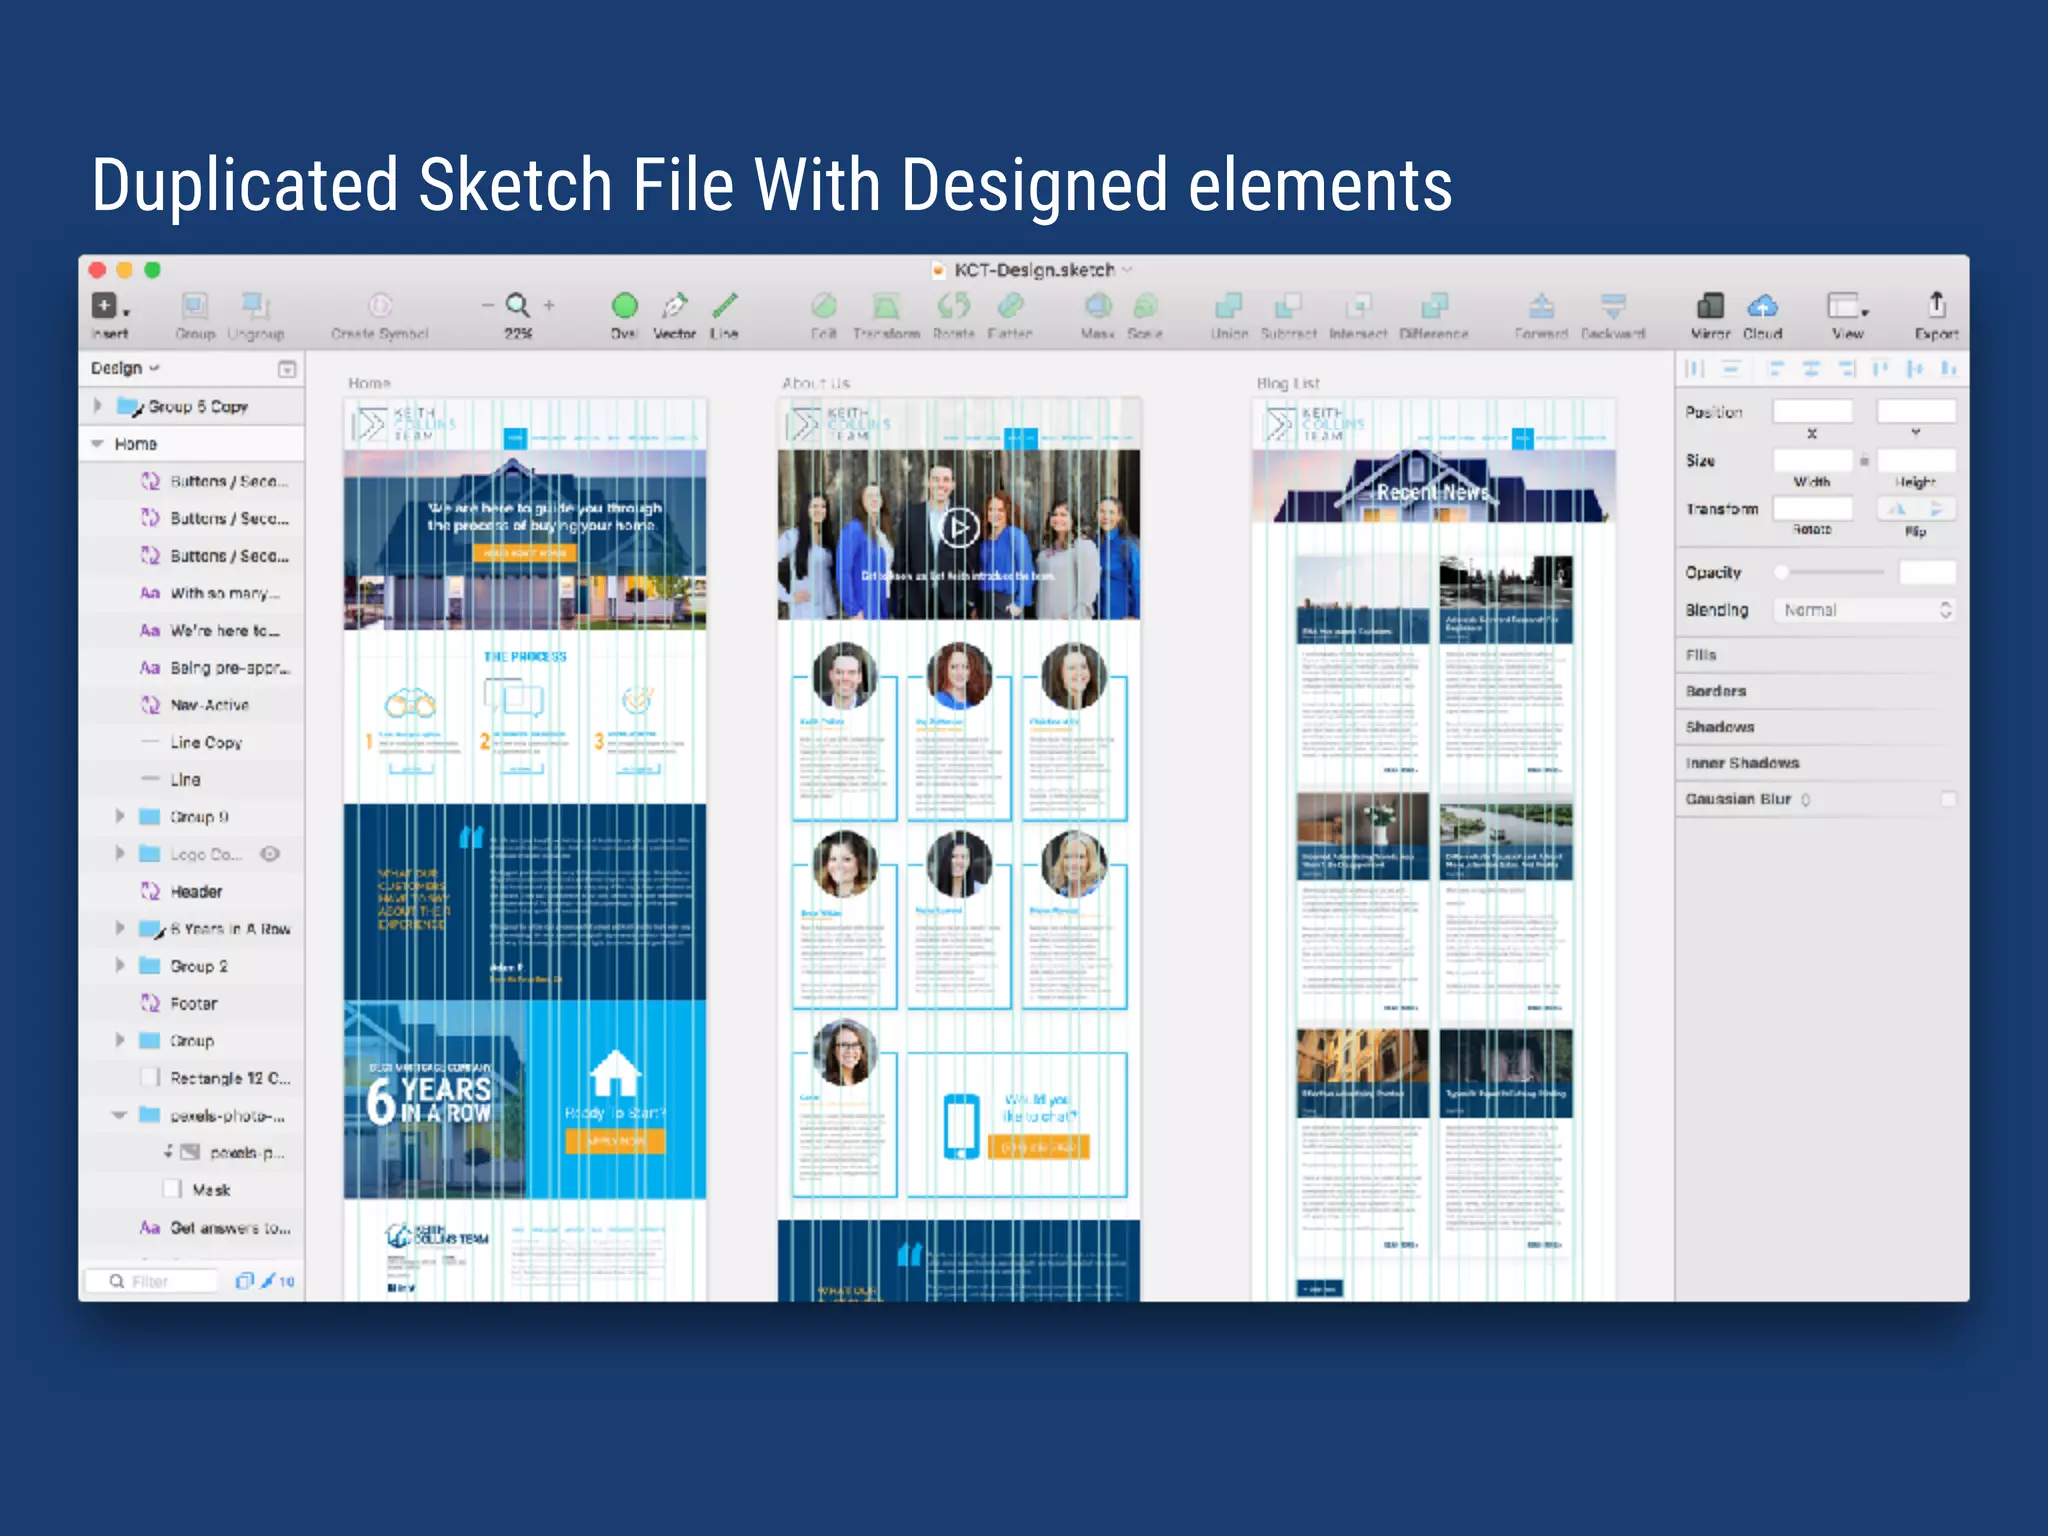Click zoom in plus button
Screen dimensions: 2048x1536
(x=549, y=305)
